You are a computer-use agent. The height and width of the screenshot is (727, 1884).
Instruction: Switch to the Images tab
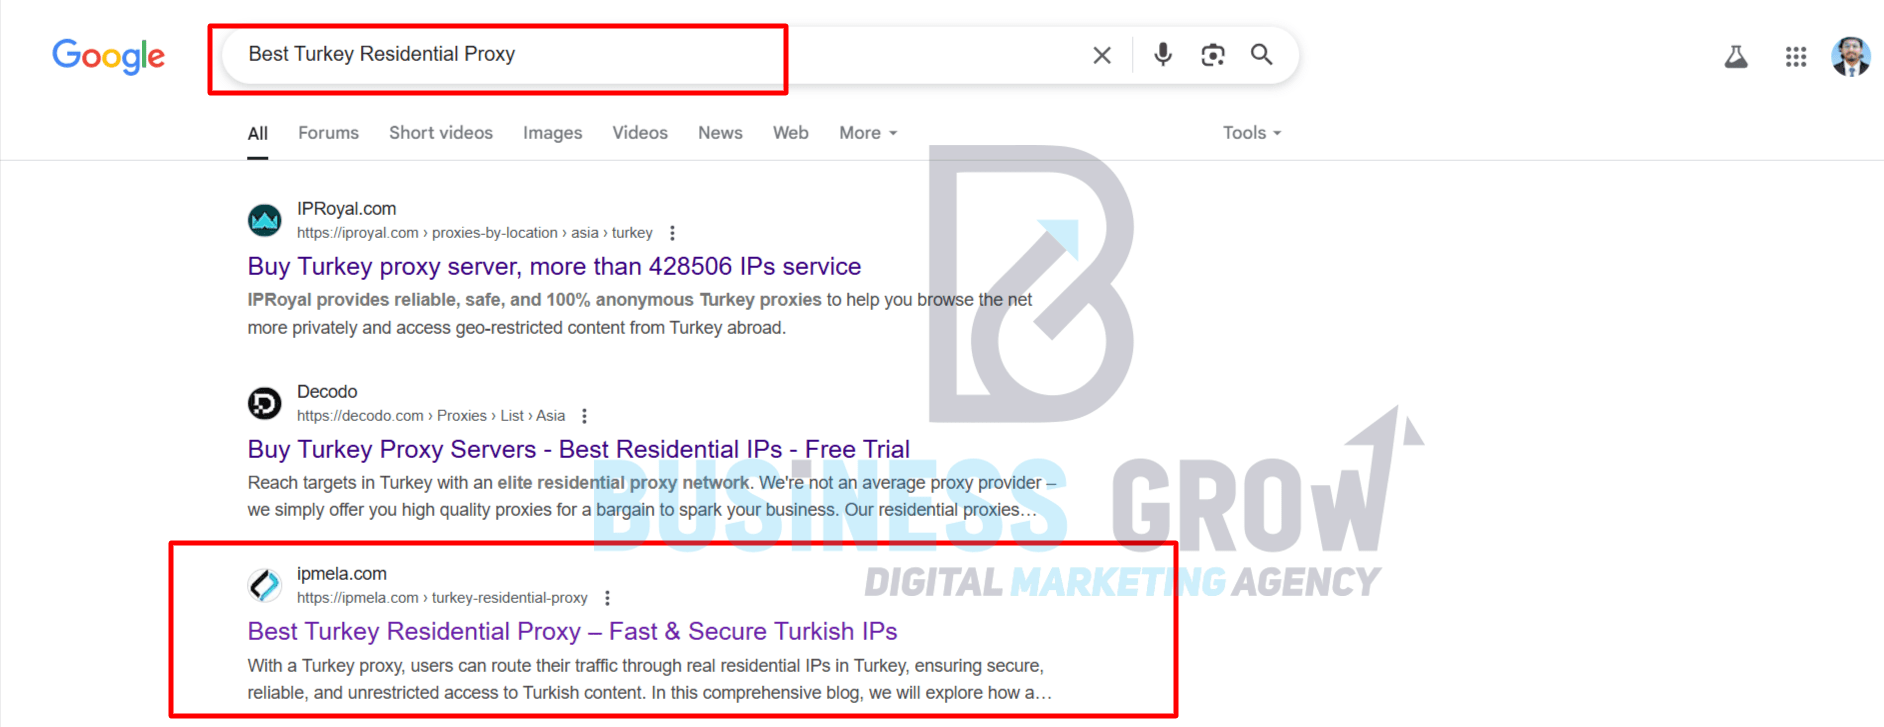point(552,133)
